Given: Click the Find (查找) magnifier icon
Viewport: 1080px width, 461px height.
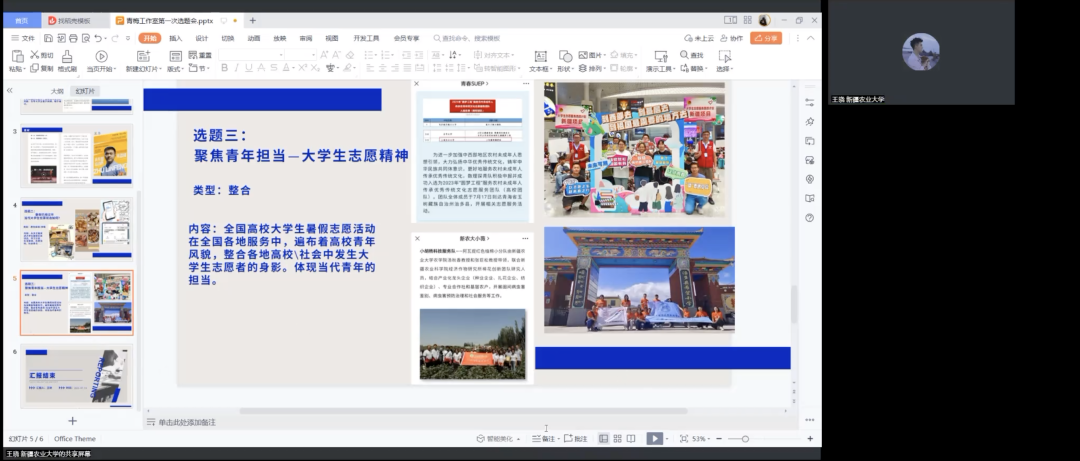Looking at the screenshot, I should tap(684, 55).
